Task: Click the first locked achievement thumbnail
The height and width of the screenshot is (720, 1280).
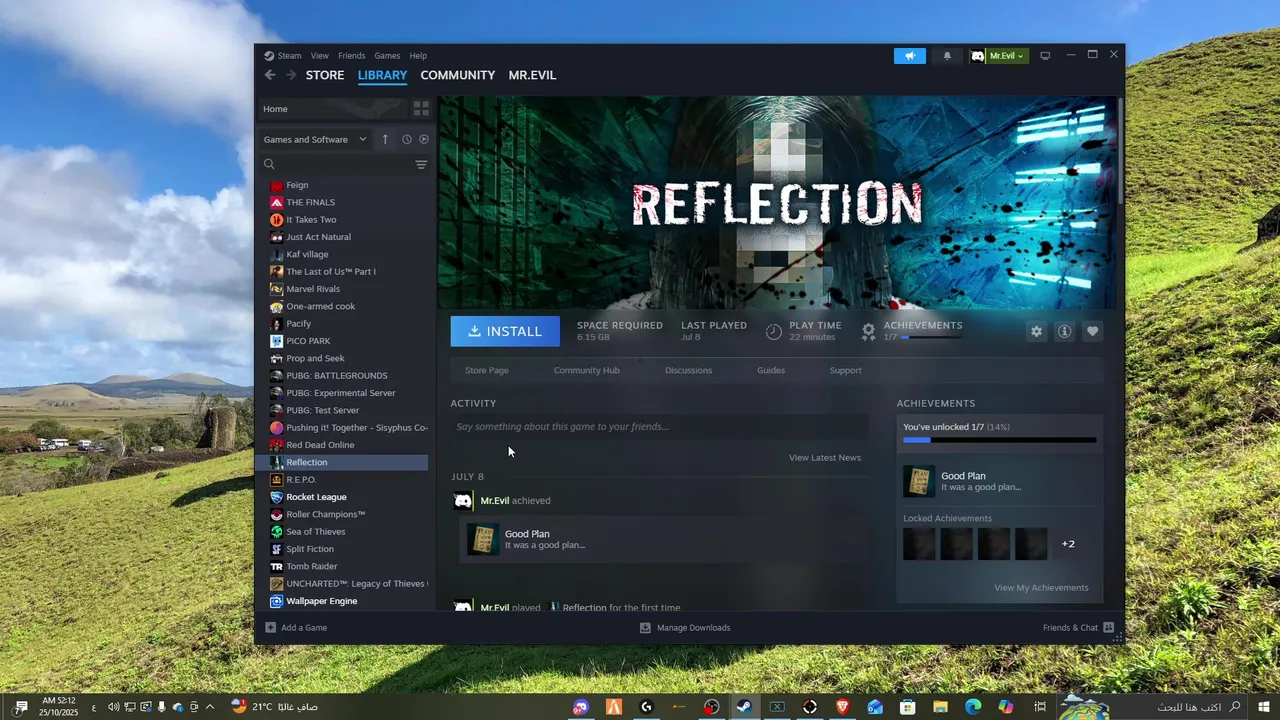Action: 919,544
